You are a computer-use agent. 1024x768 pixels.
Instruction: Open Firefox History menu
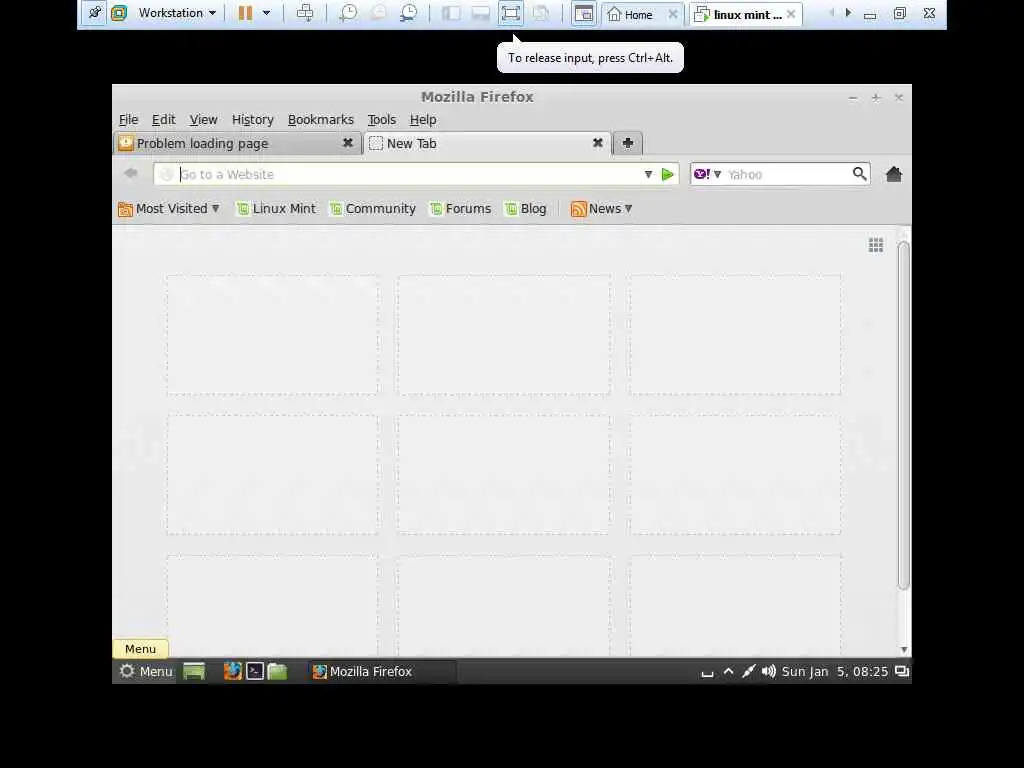coord(253,120)
